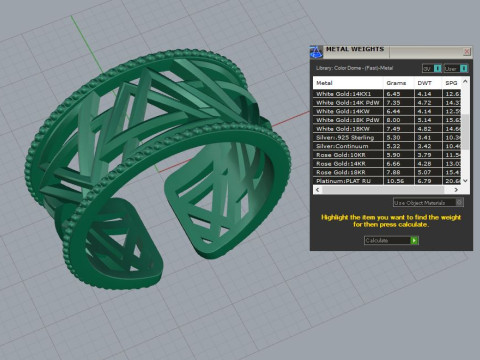
Task: Click the 7.88 grams cell
Action: (399, 172)
